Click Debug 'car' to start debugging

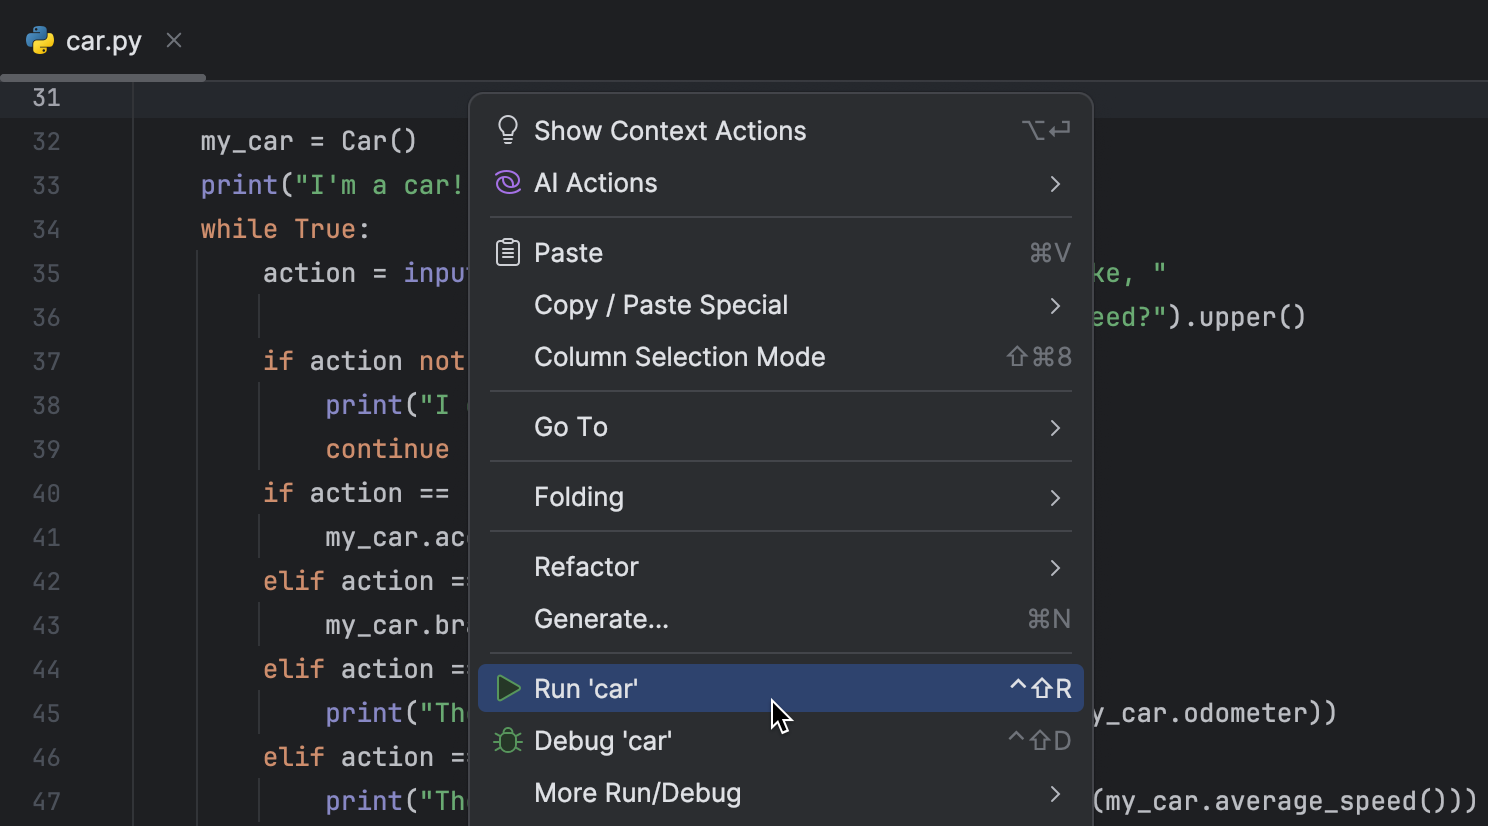602,740
